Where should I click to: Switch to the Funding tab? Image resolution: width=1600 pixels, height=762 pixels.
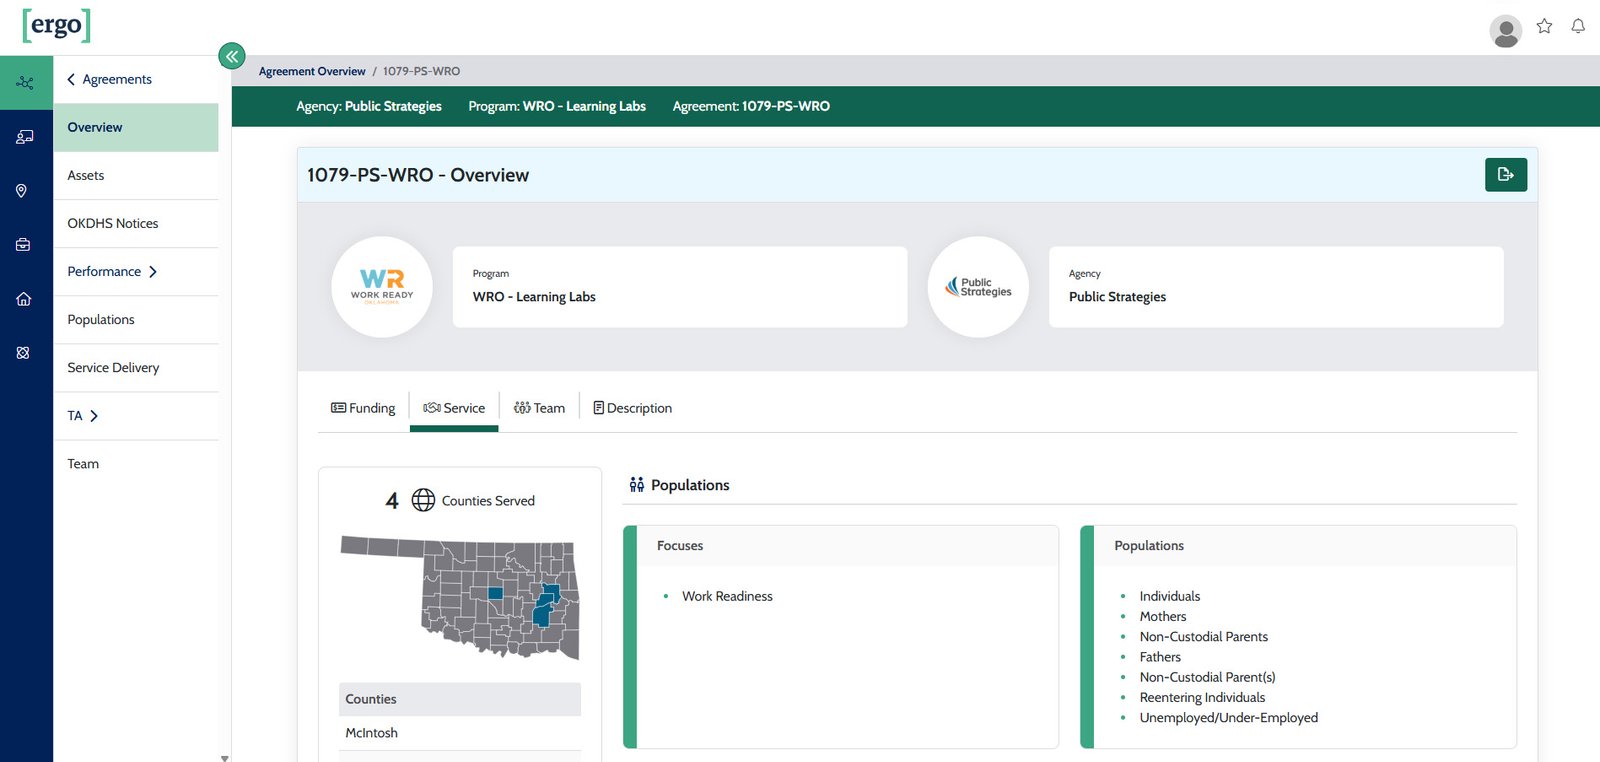[x=363, y=408]
